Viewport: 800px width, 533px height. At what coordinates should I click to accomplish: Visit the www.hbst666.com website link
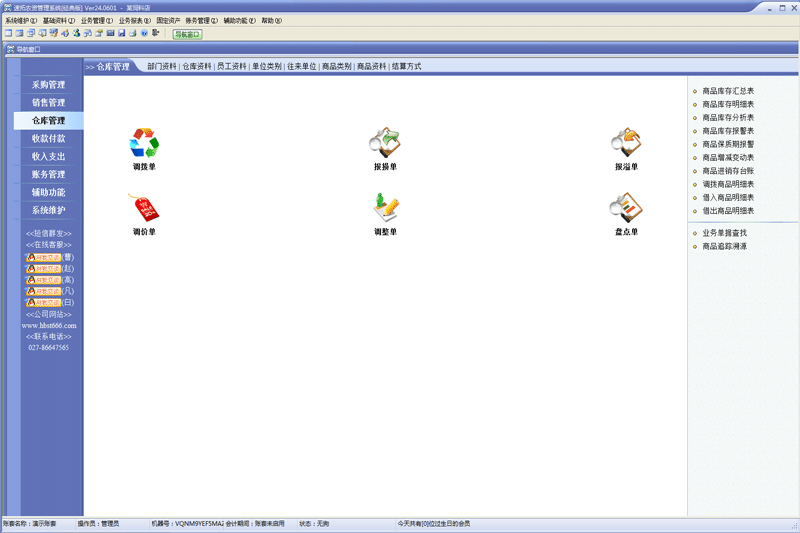48,325
